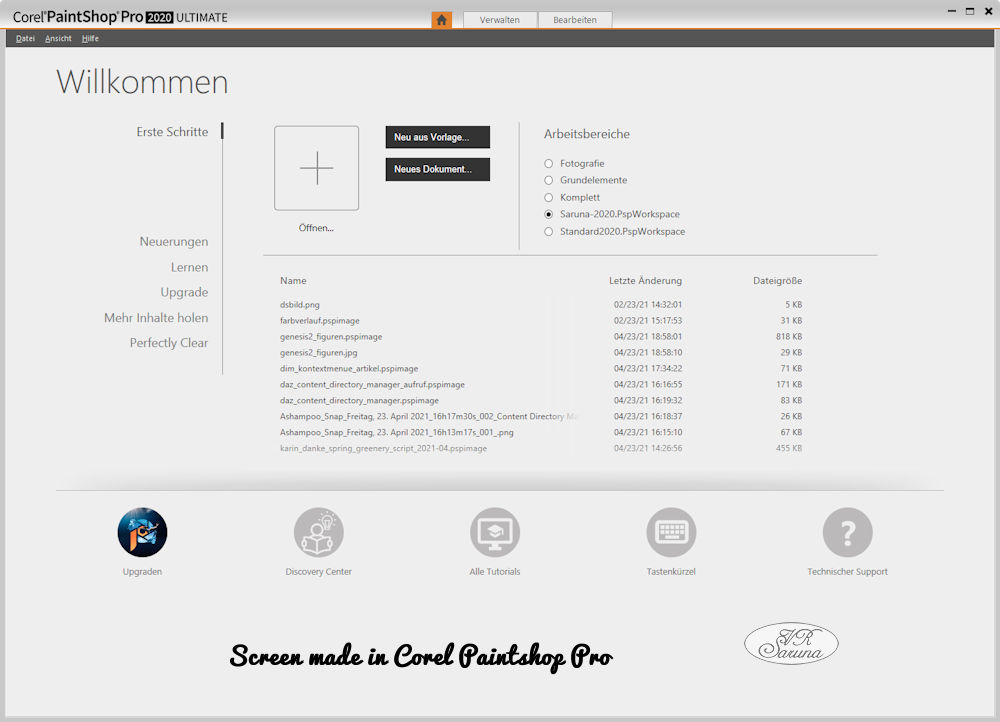Select Saruna-2020.PspWorkspace option

click(x=548, y=214)
